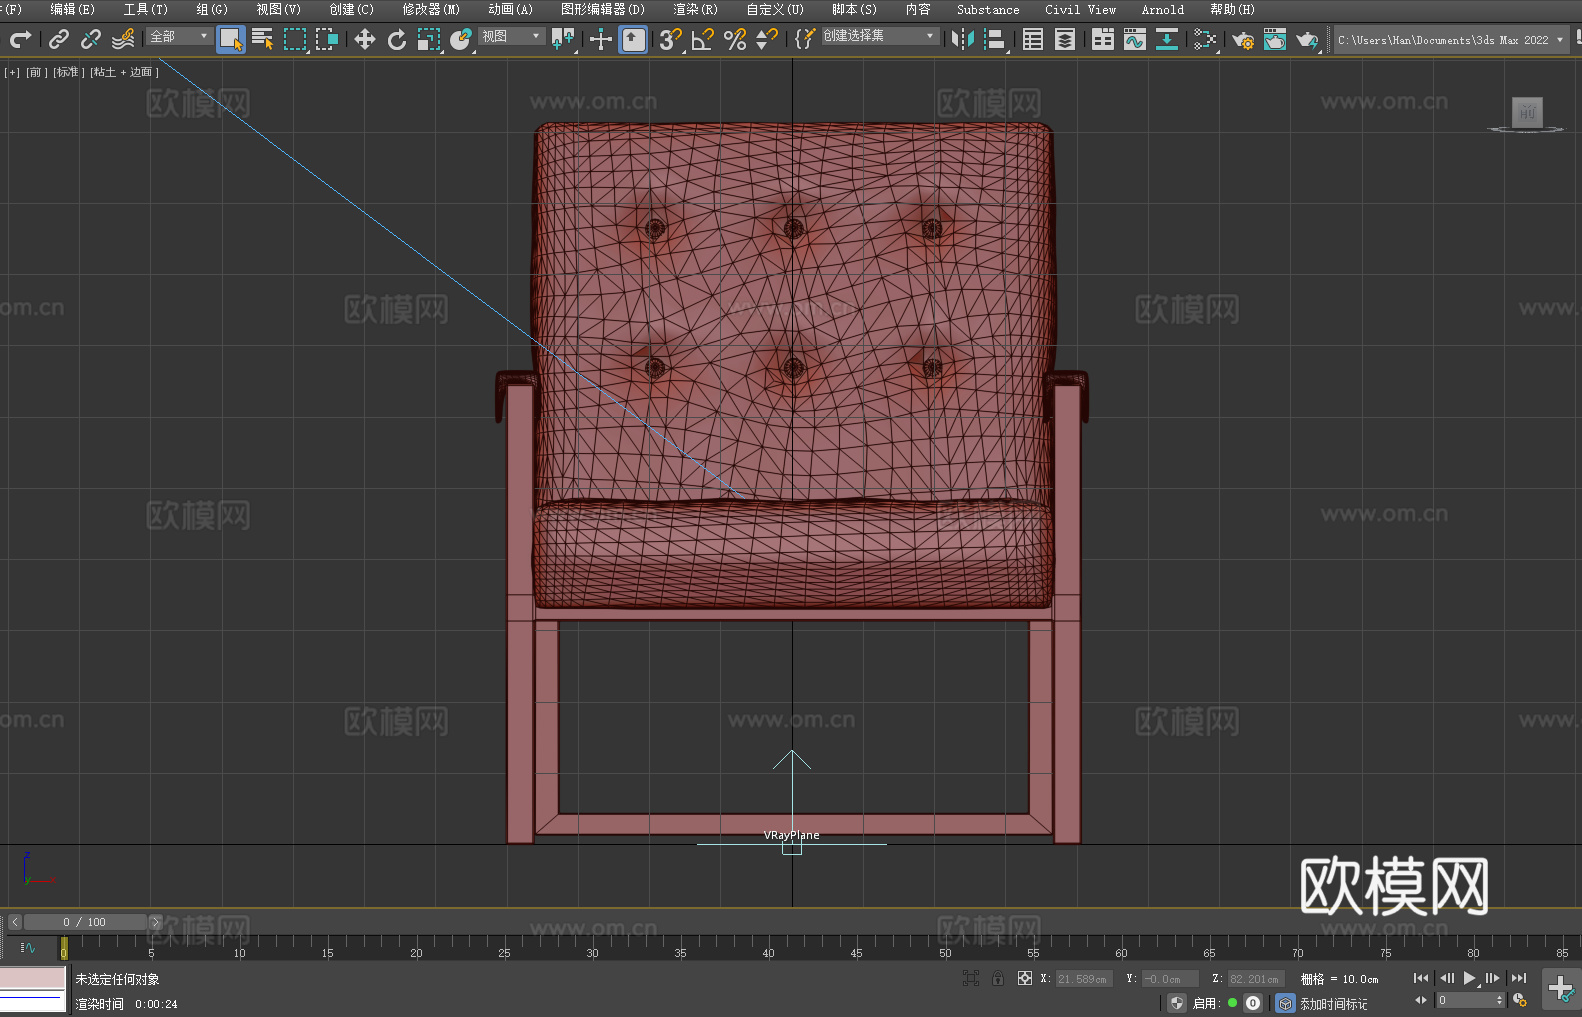Toggle the Ribbon display icon
This screenshot has width=1582, height=1017.
tap(1103, 39)
